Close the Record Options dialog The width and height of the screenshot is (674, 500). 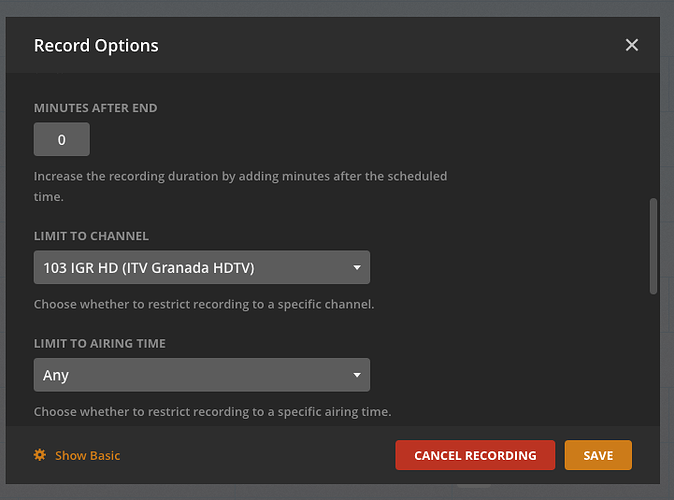(x=631, y=45)
